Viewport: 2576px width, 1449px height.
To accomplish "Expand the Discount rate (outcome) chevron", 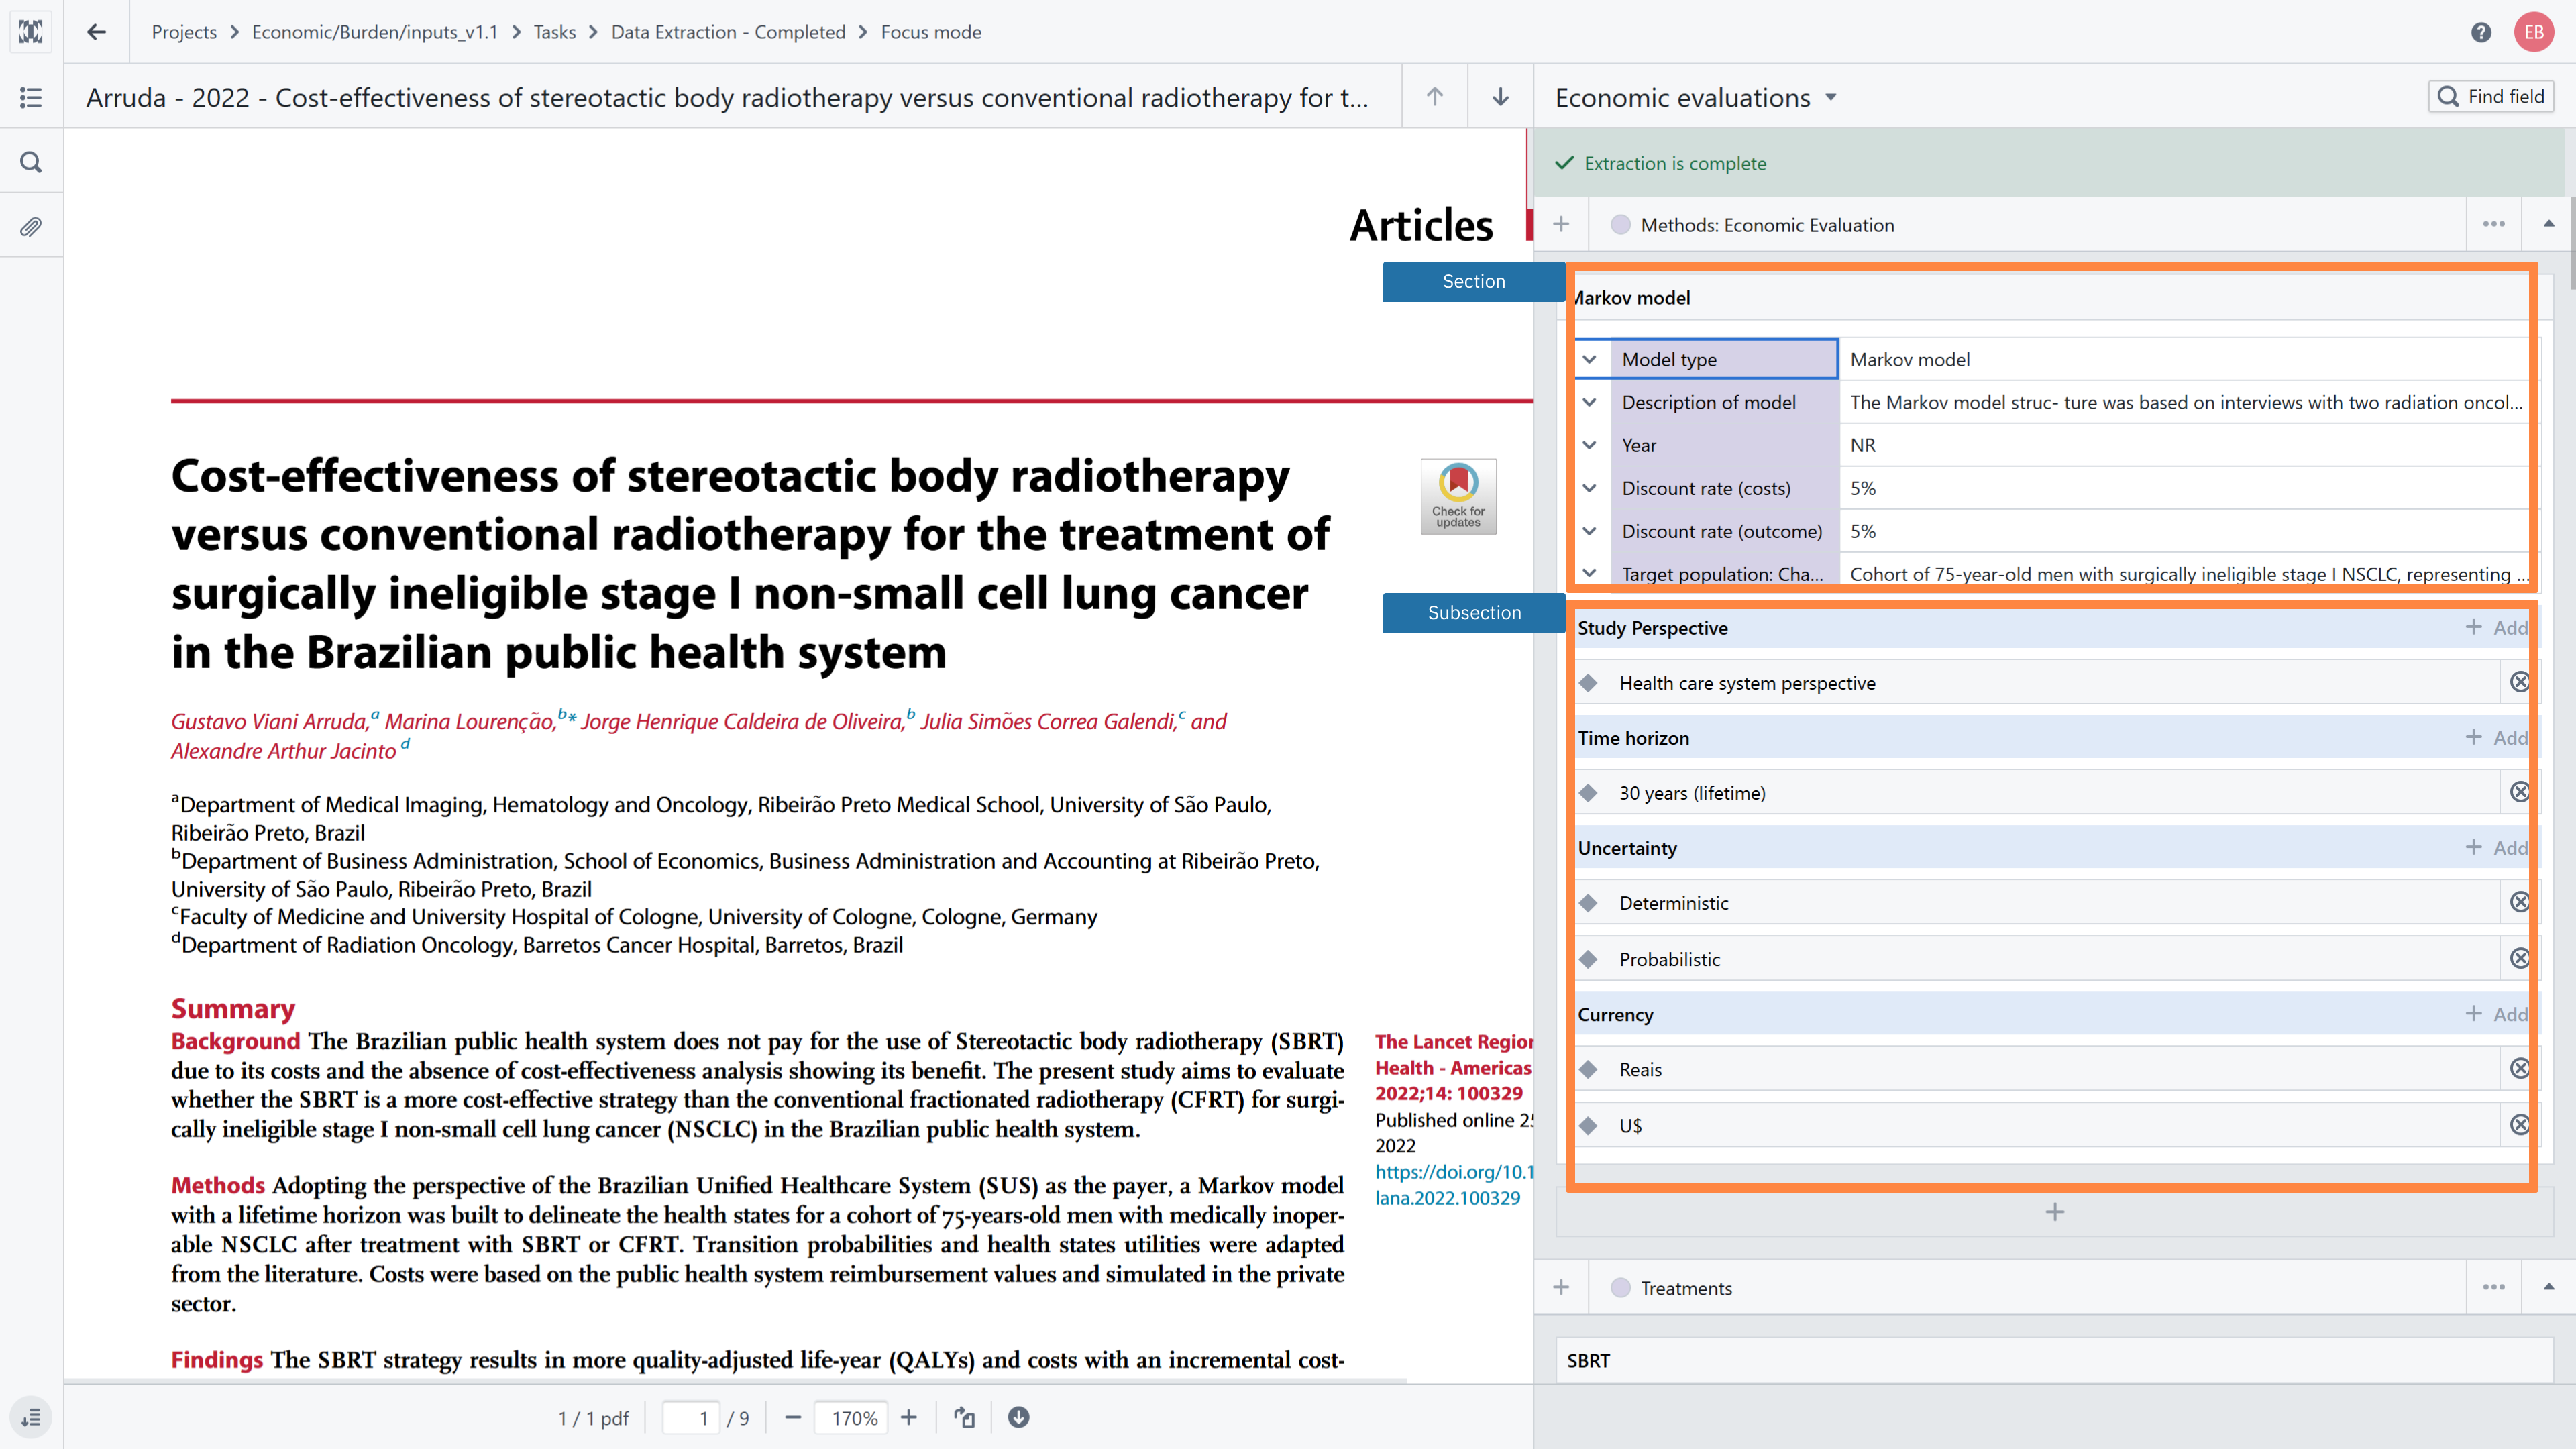I will pyautogui.click(x=1590, y=531).
